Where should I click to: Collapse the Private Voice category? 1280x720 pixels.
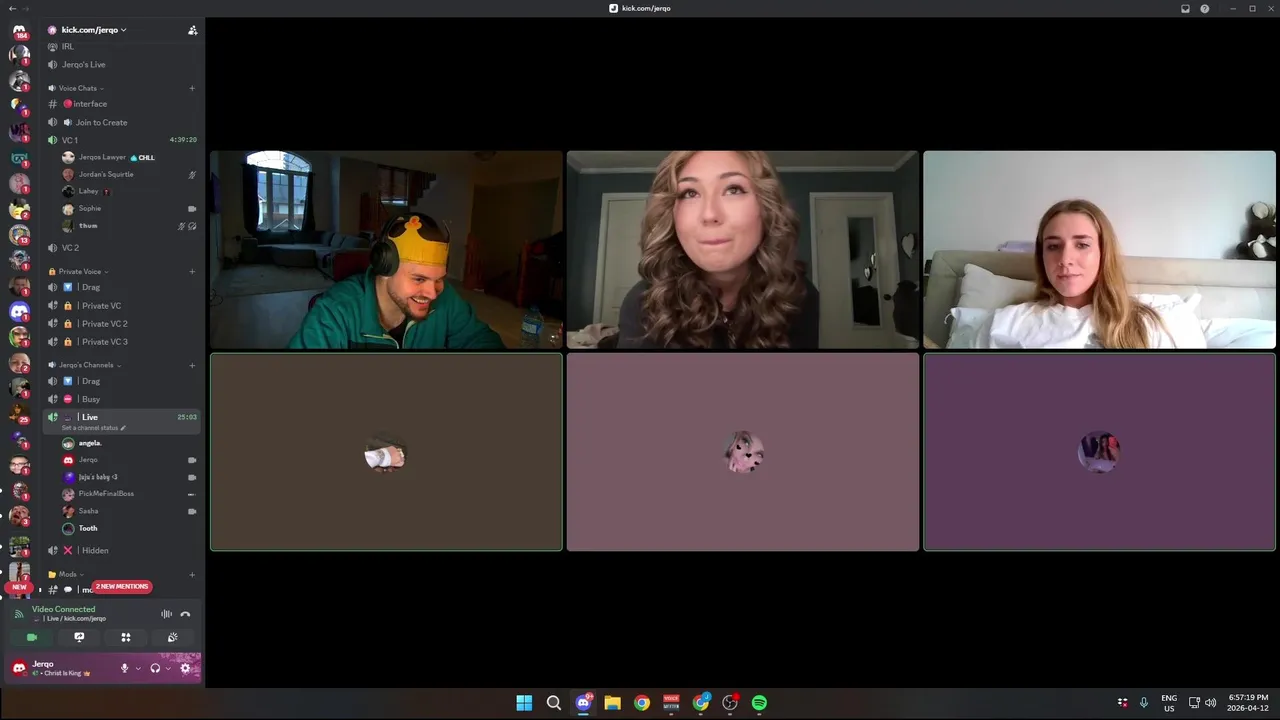80,271
